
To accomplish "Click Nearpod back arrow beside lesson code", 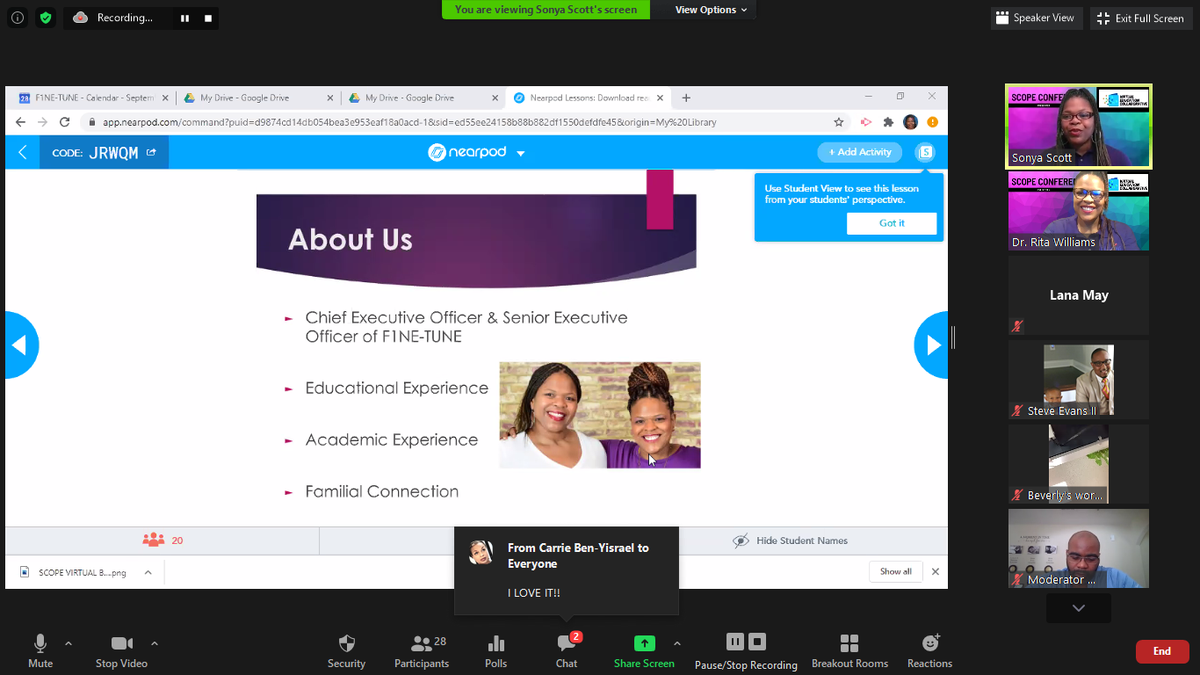I will (23, 152).
